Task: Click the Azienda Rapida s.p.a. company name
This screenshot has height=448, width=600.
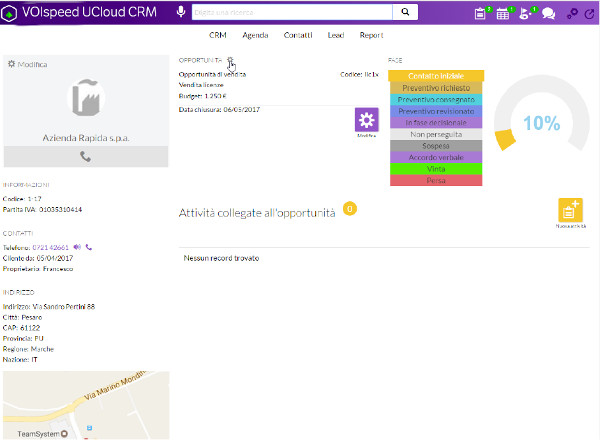Action: [86, 138]
